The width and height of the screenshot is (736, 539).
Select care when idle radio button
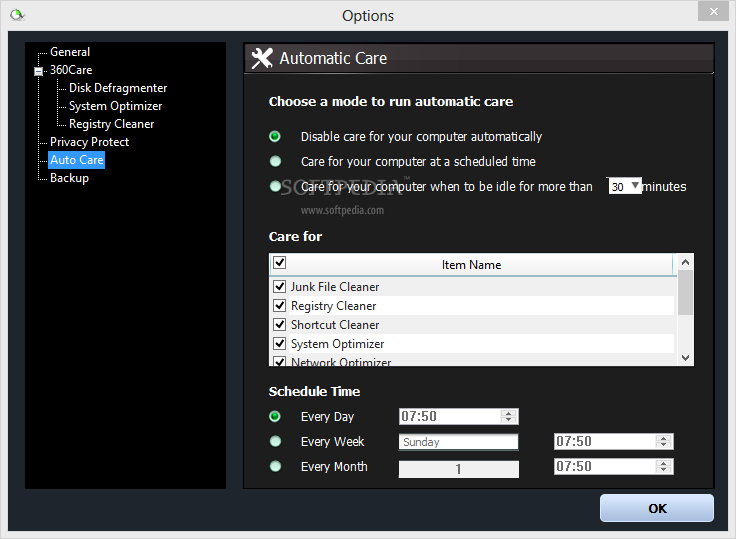click(275, 186)
